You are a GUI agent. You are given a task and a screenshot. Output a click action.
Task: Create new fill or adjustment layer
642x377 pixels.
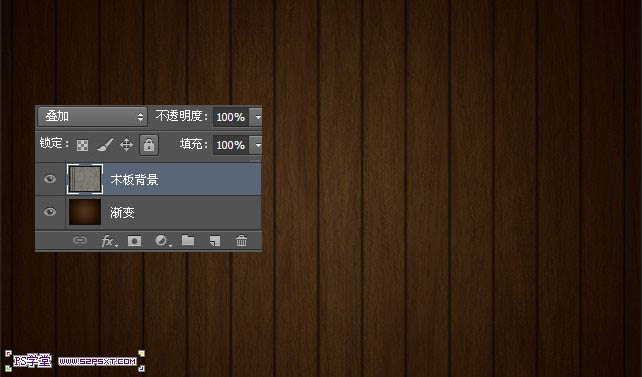click(x=162, y=240)
